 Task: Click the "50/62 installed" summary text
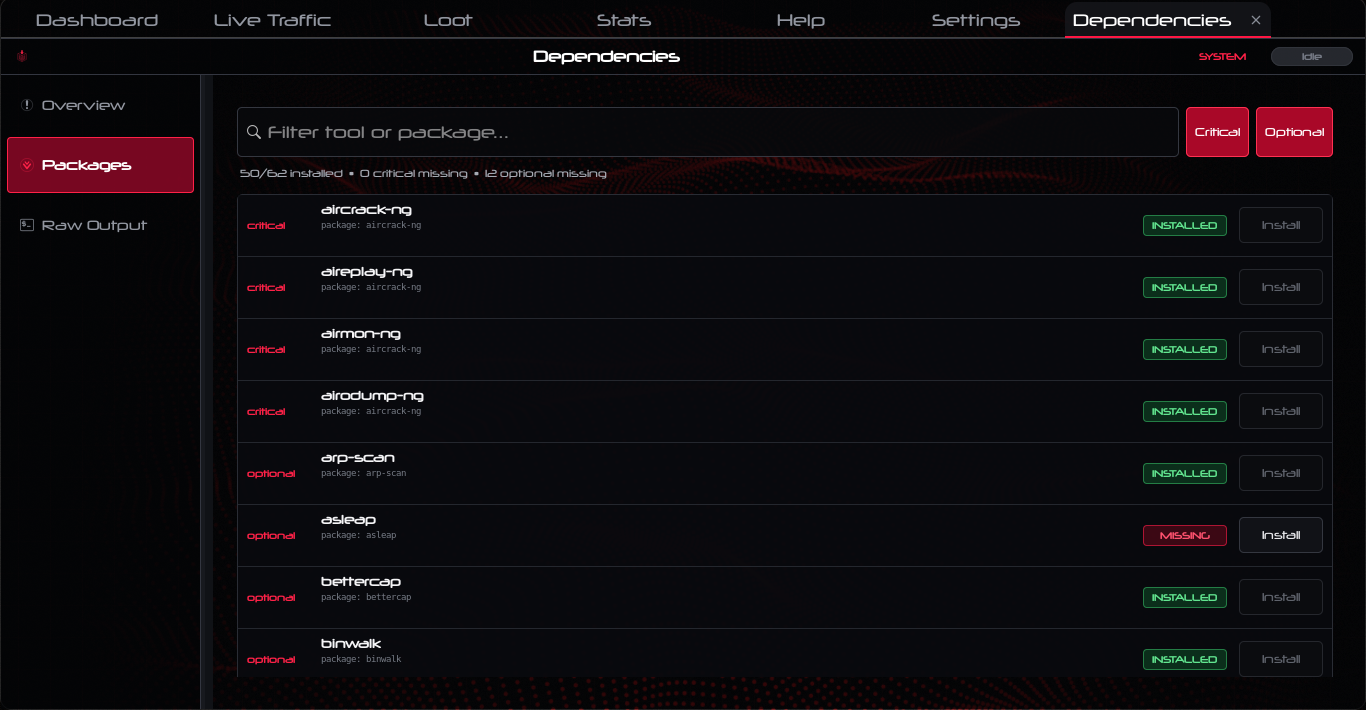(x=291, y=174)
